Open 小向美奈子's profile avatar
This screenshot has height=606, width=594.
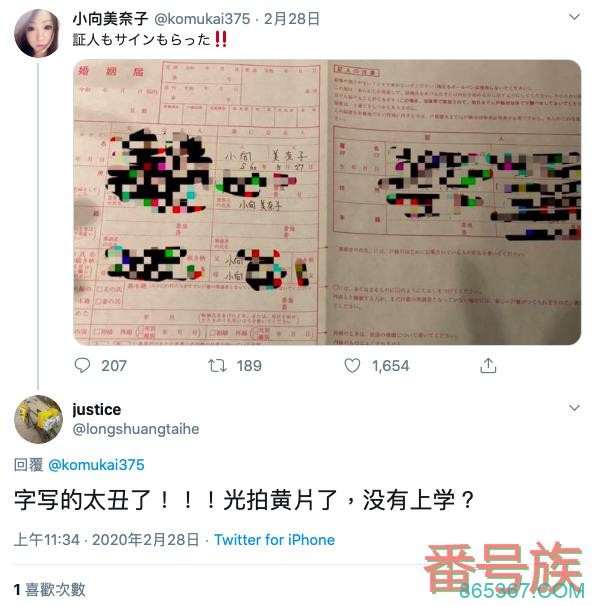[x=37, y=34]
